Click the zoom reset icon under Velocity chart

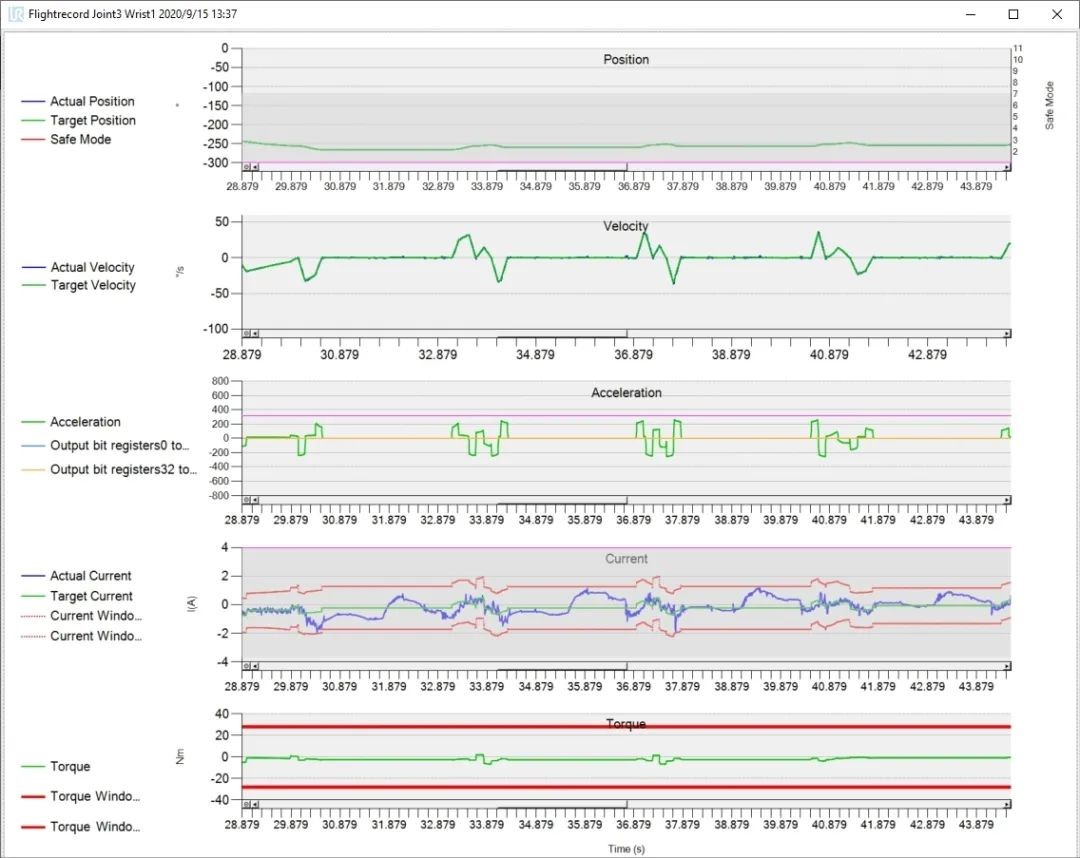coord(246,334)
